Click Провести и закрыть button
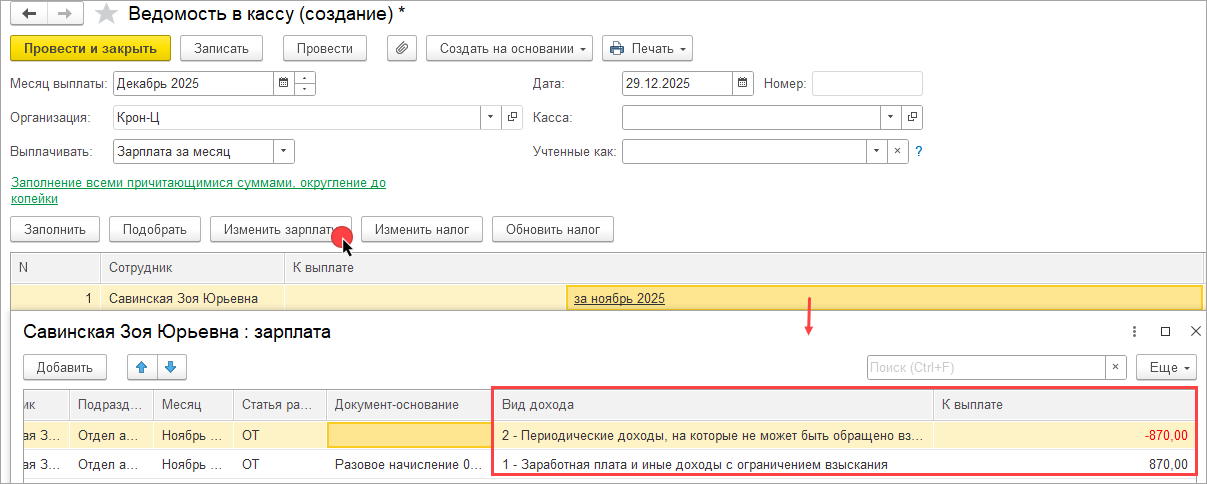 [90, 48]
